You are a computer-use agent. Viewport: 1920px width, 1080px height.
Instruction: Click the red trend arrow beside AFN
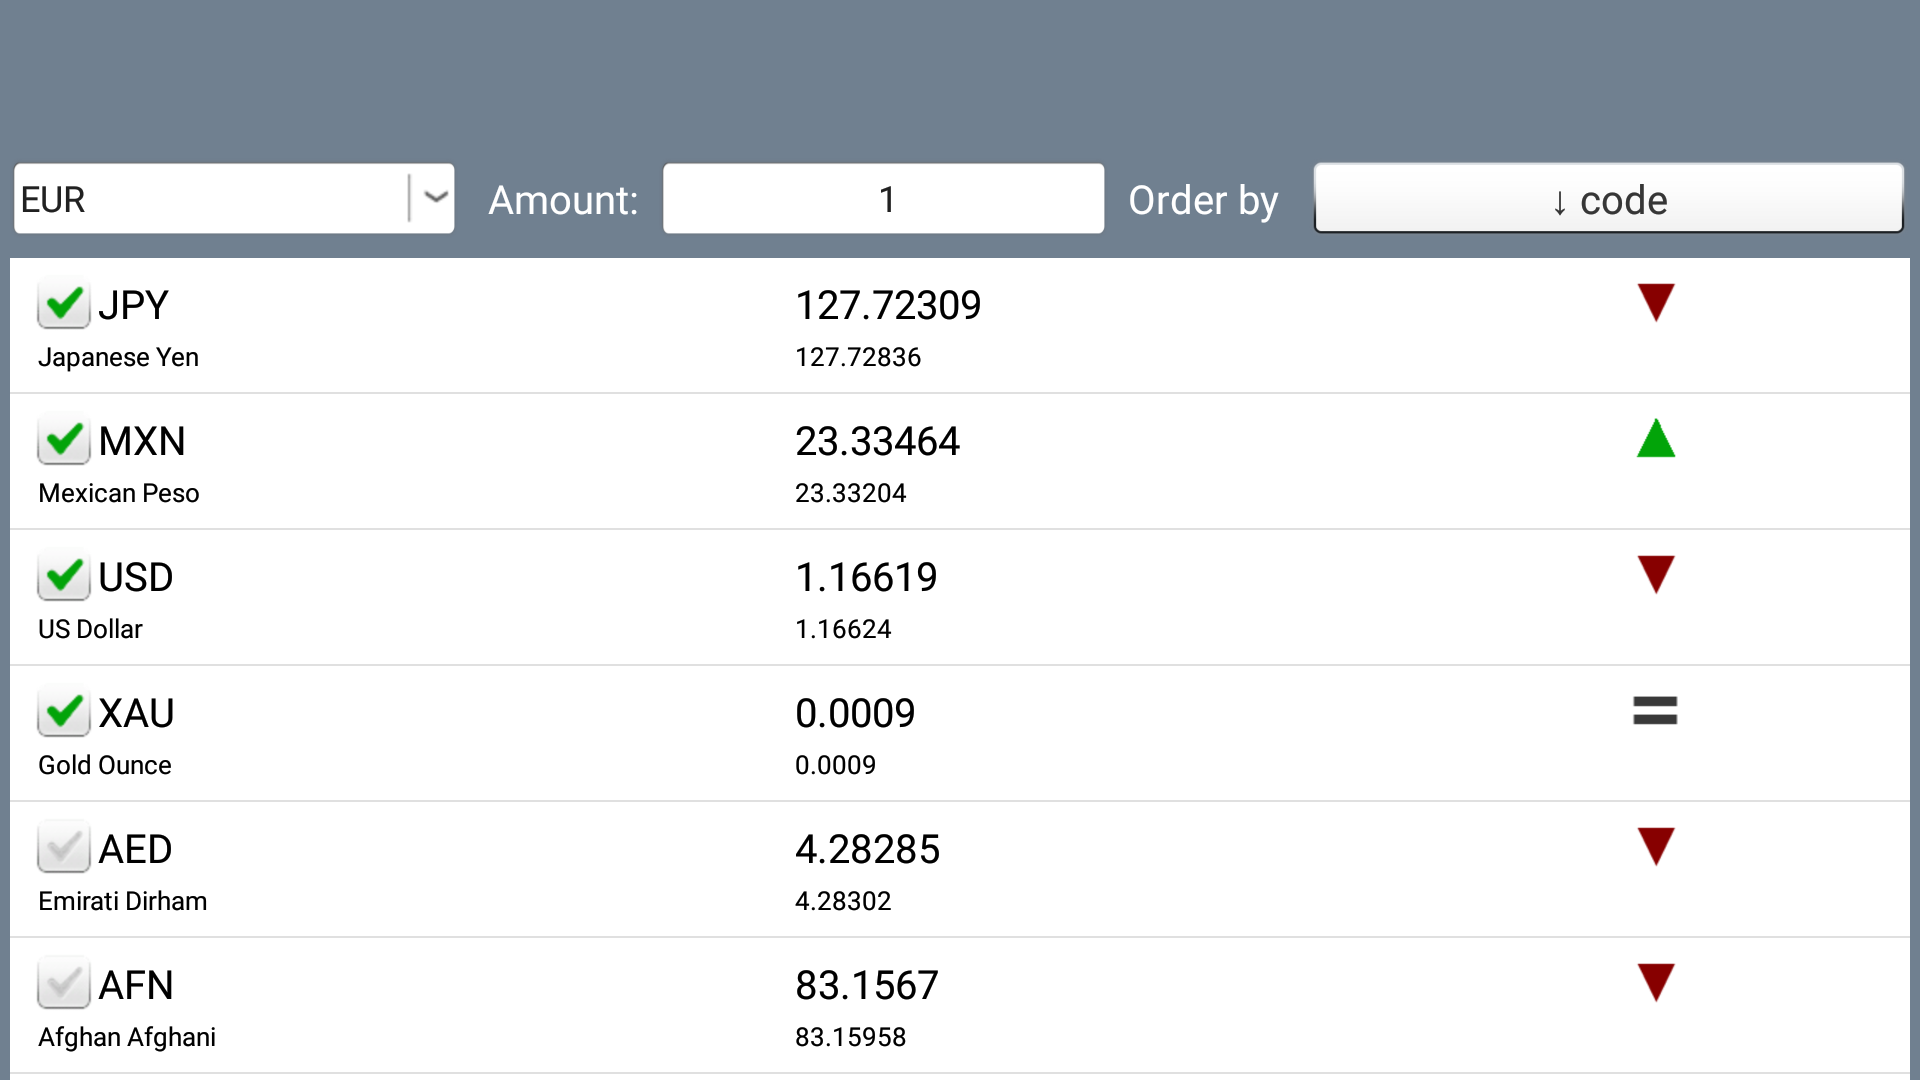click(1655, 981)
